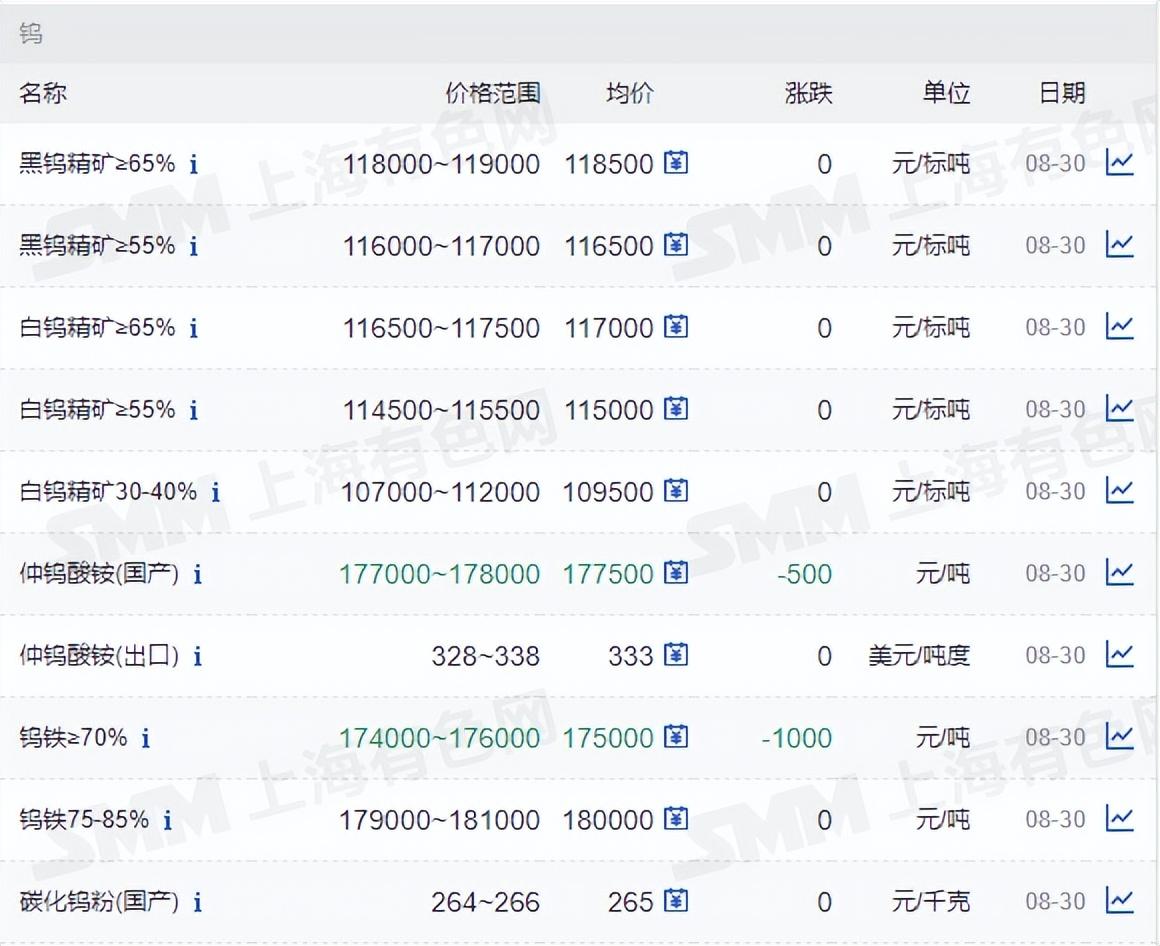The image size is (1160, 946).
Task: Click the ¥ icon next to 333
Action: pyautogui.click(x=676, y=655)
